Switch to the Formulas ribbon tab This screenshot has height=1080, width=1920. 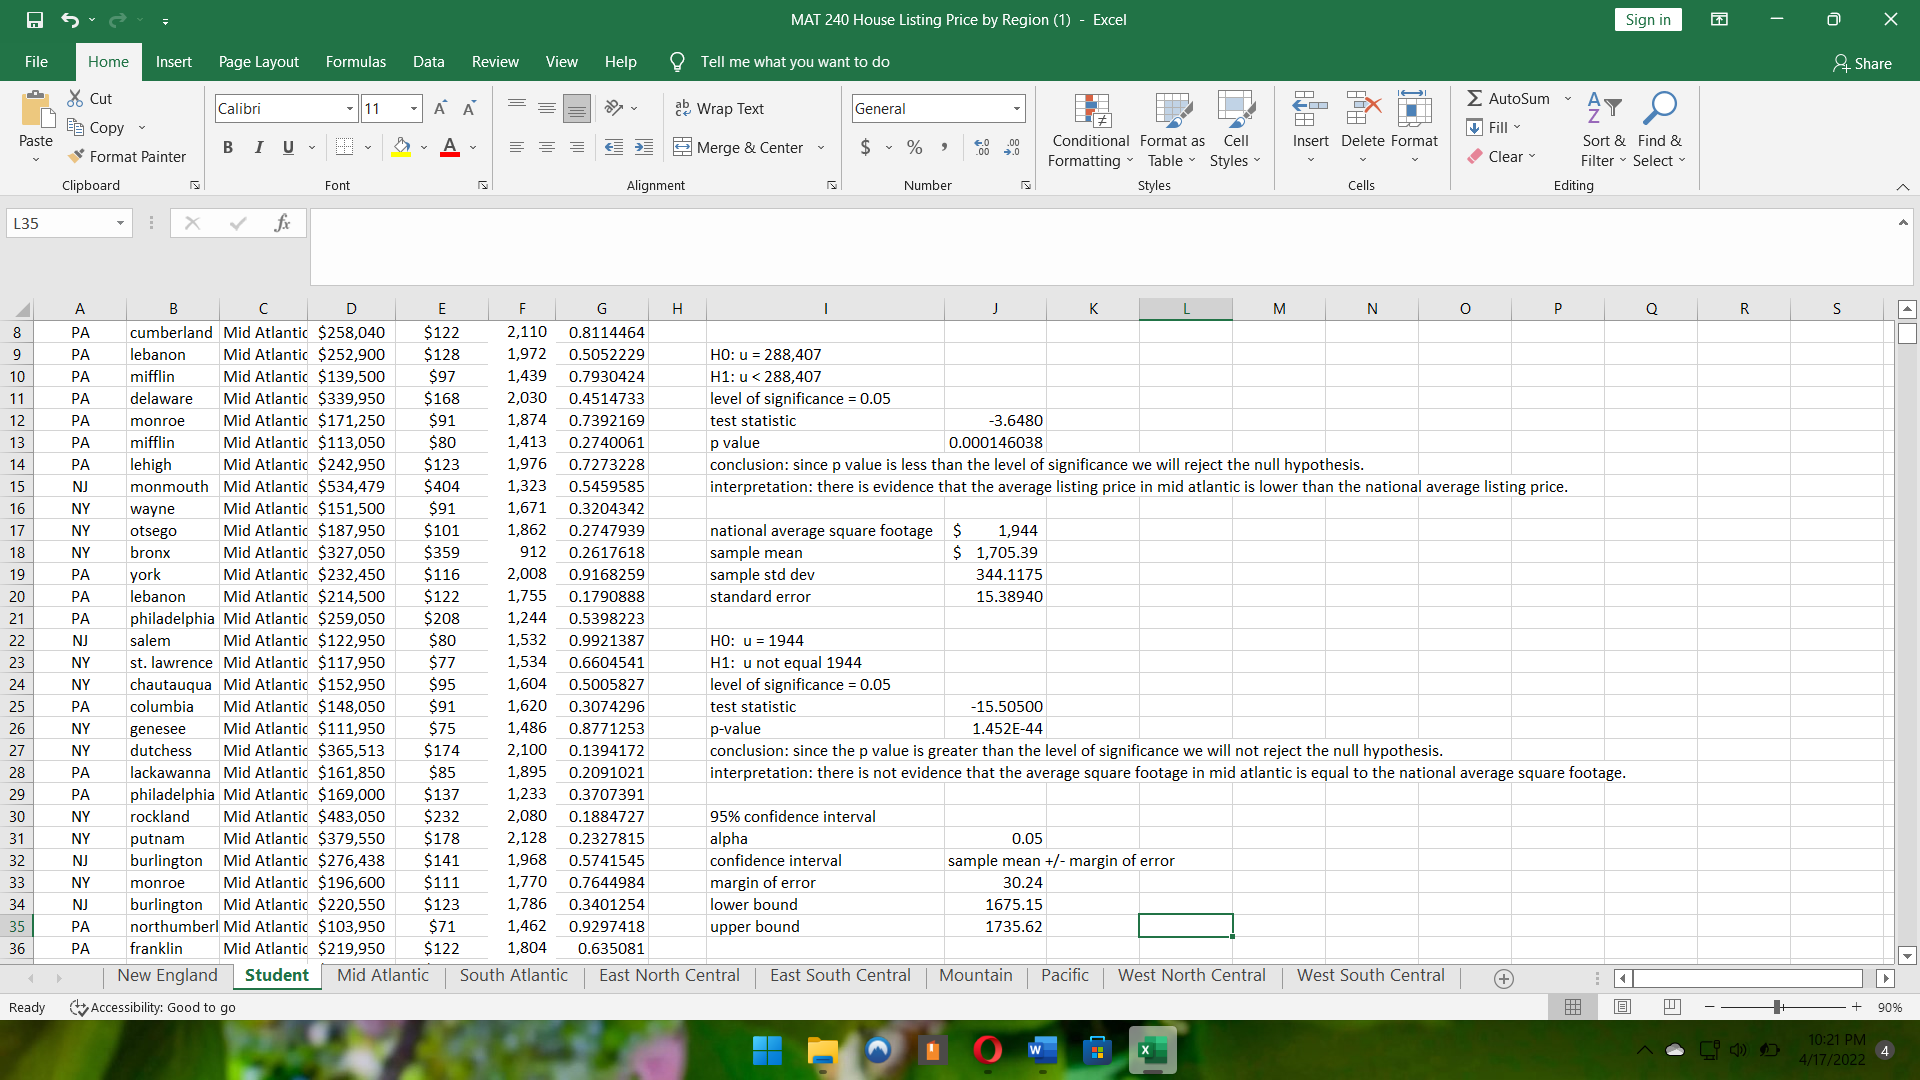(x=355, y=62)
